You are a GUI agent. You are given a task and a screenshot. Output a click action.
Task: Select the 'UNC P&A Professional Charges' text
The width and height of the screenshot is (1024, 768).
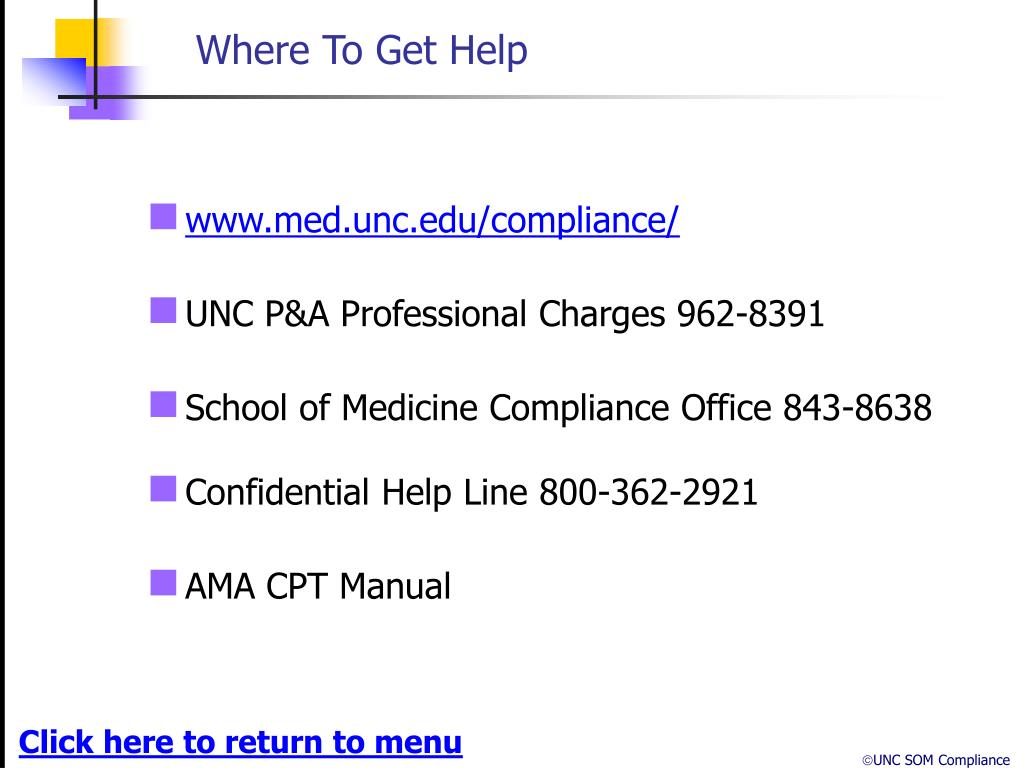[x=425, y=314]
